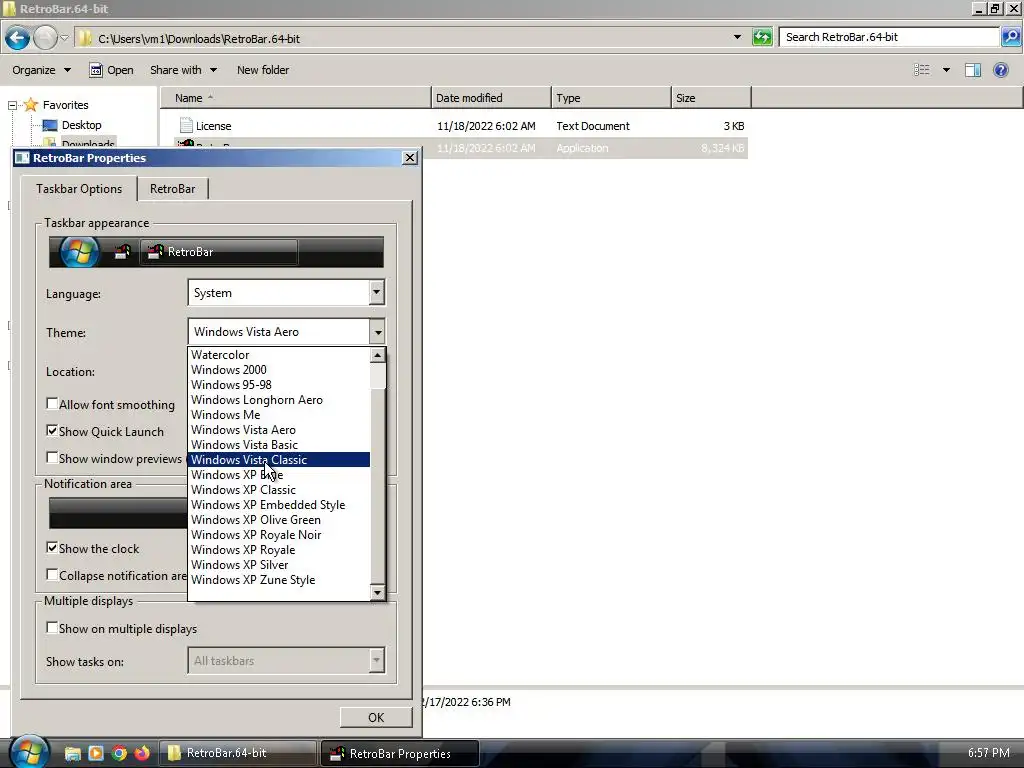The width and height of the screenshot is (1024, 768).
Task: Click the change view icon
Action: pos(921,70)
